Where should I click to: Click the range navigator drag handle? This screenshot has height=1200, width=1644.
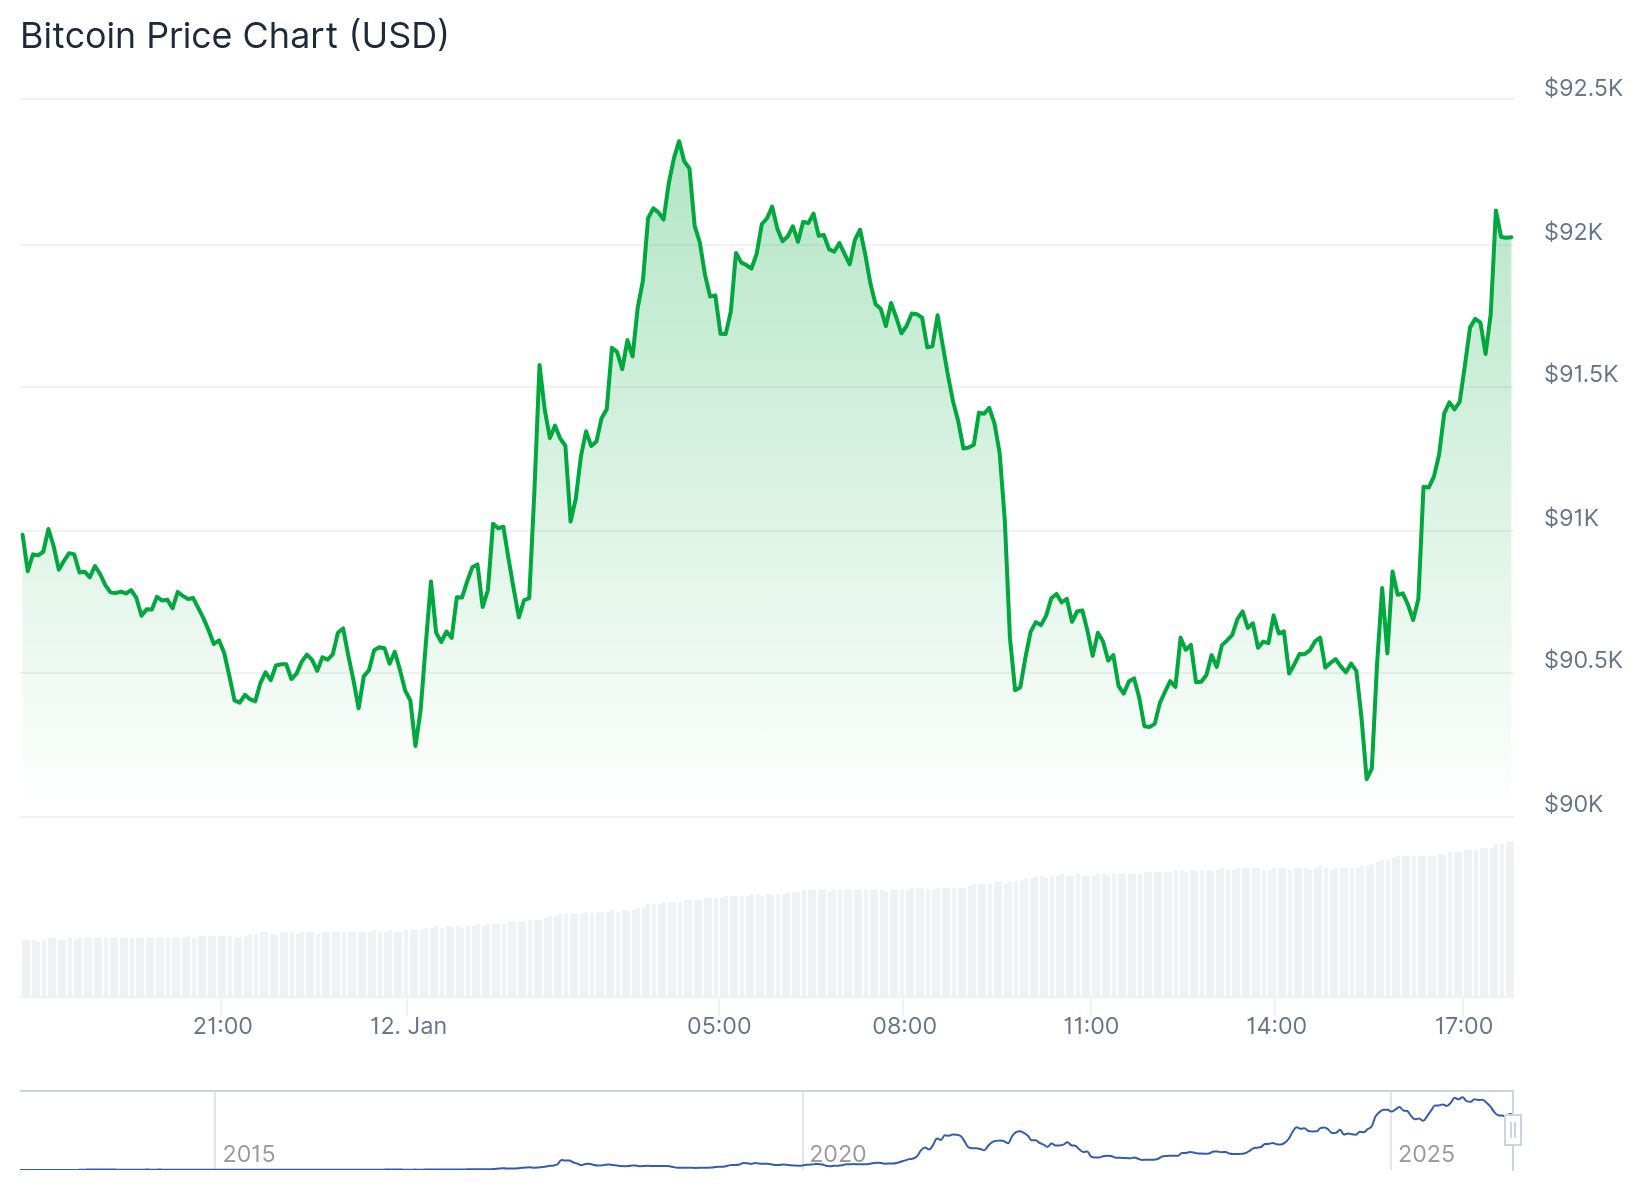tap(1513, 1130)
